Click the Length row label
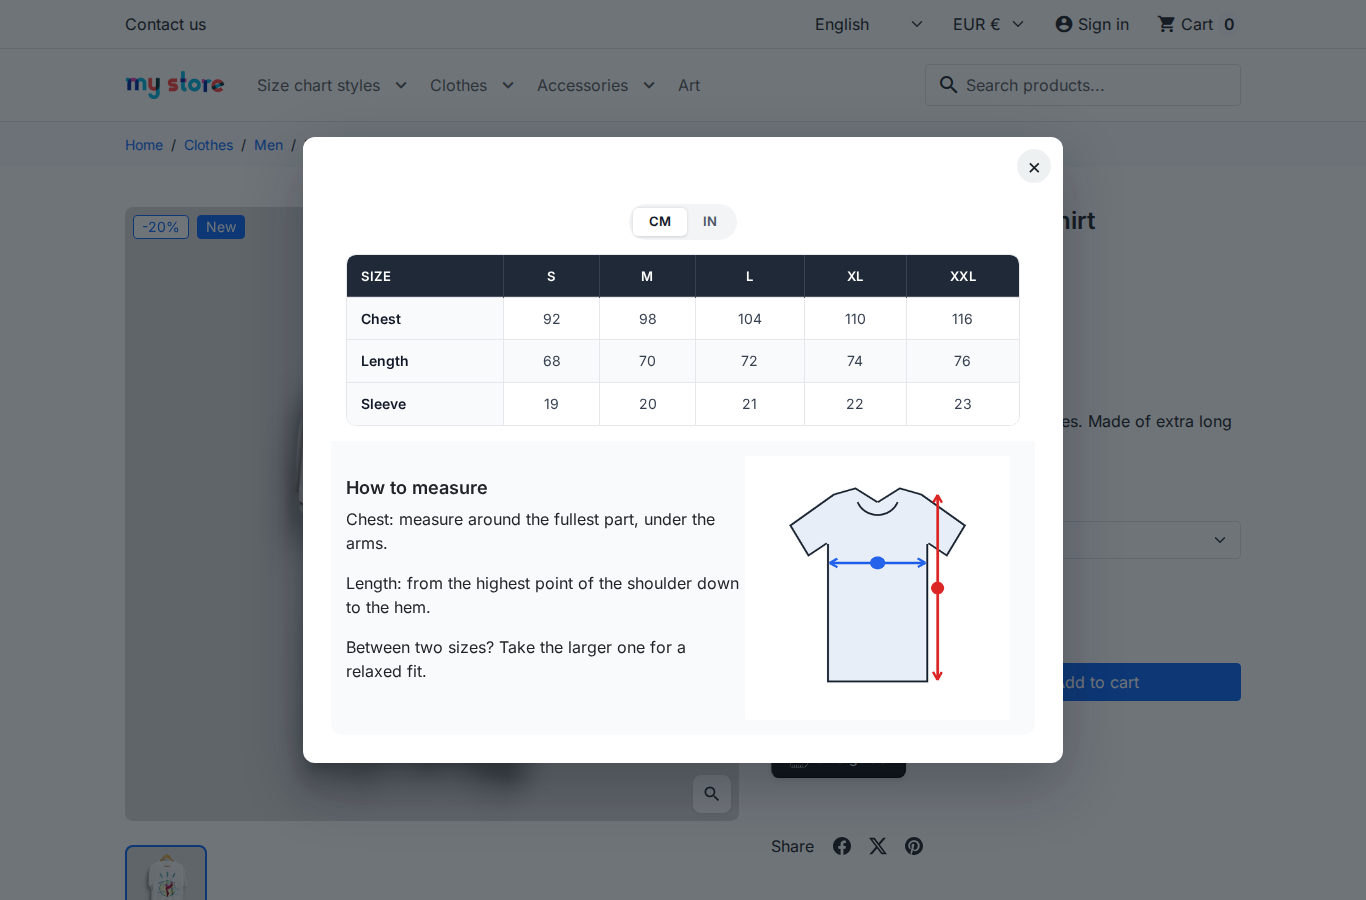1366x900 pixels. pyautogui.click(x=385, y=361)
